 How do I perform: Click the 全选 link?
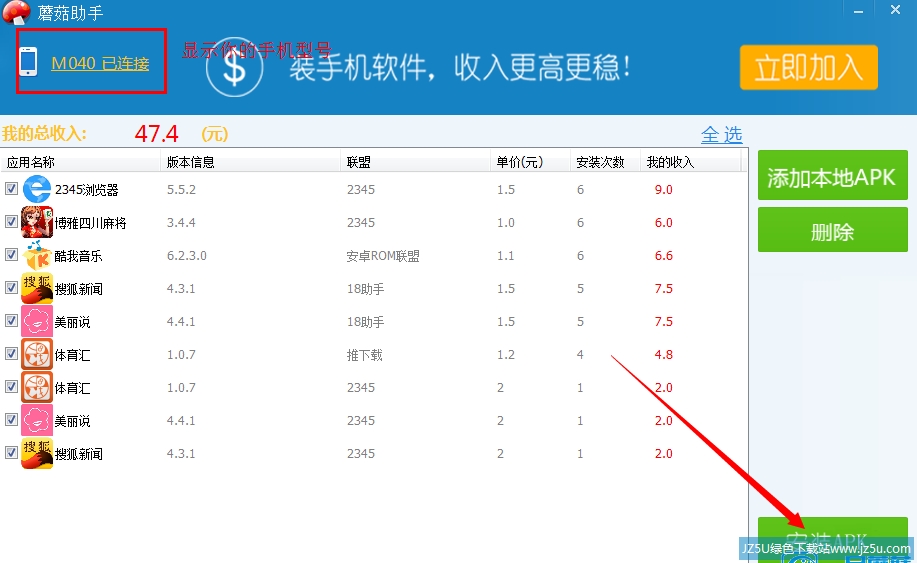click(722, 135)
